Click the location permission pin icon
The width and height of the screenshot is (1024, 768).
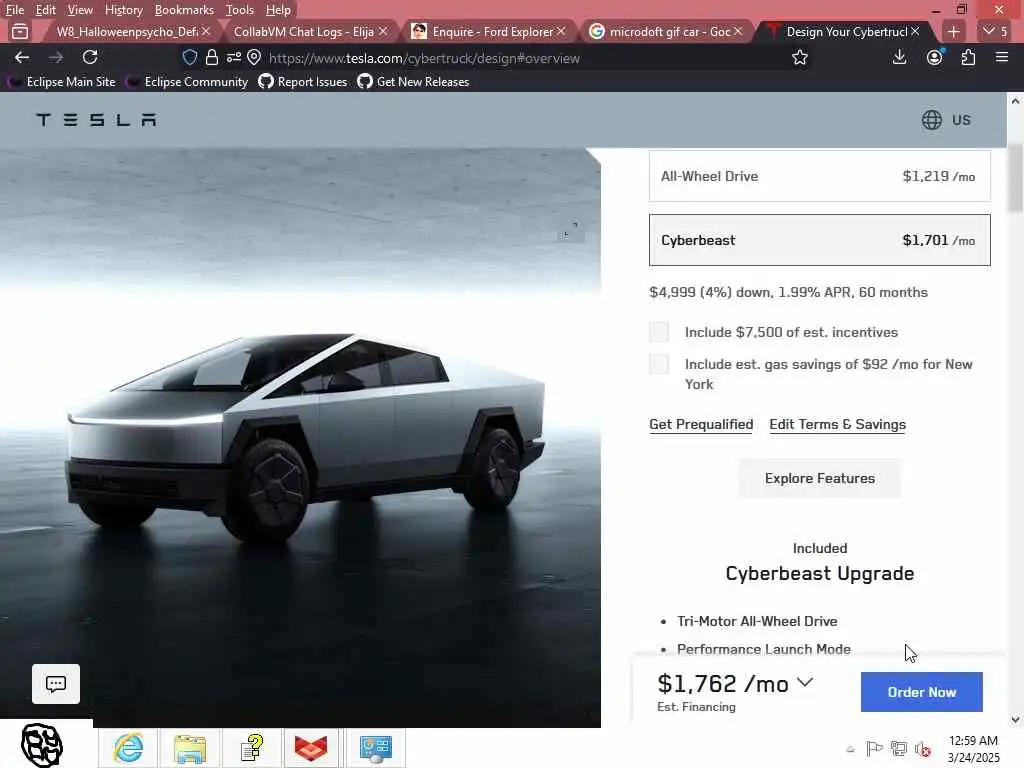[254, 57]
